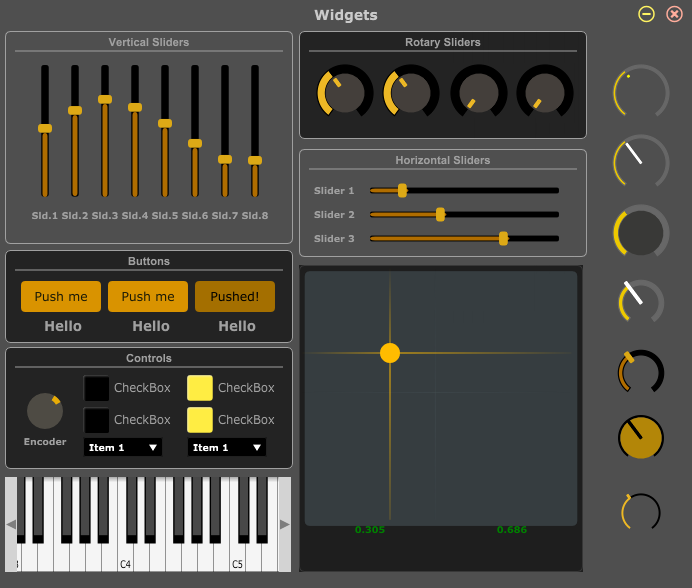Click the bottom knob in right column
692x588 pixels.
640,513
